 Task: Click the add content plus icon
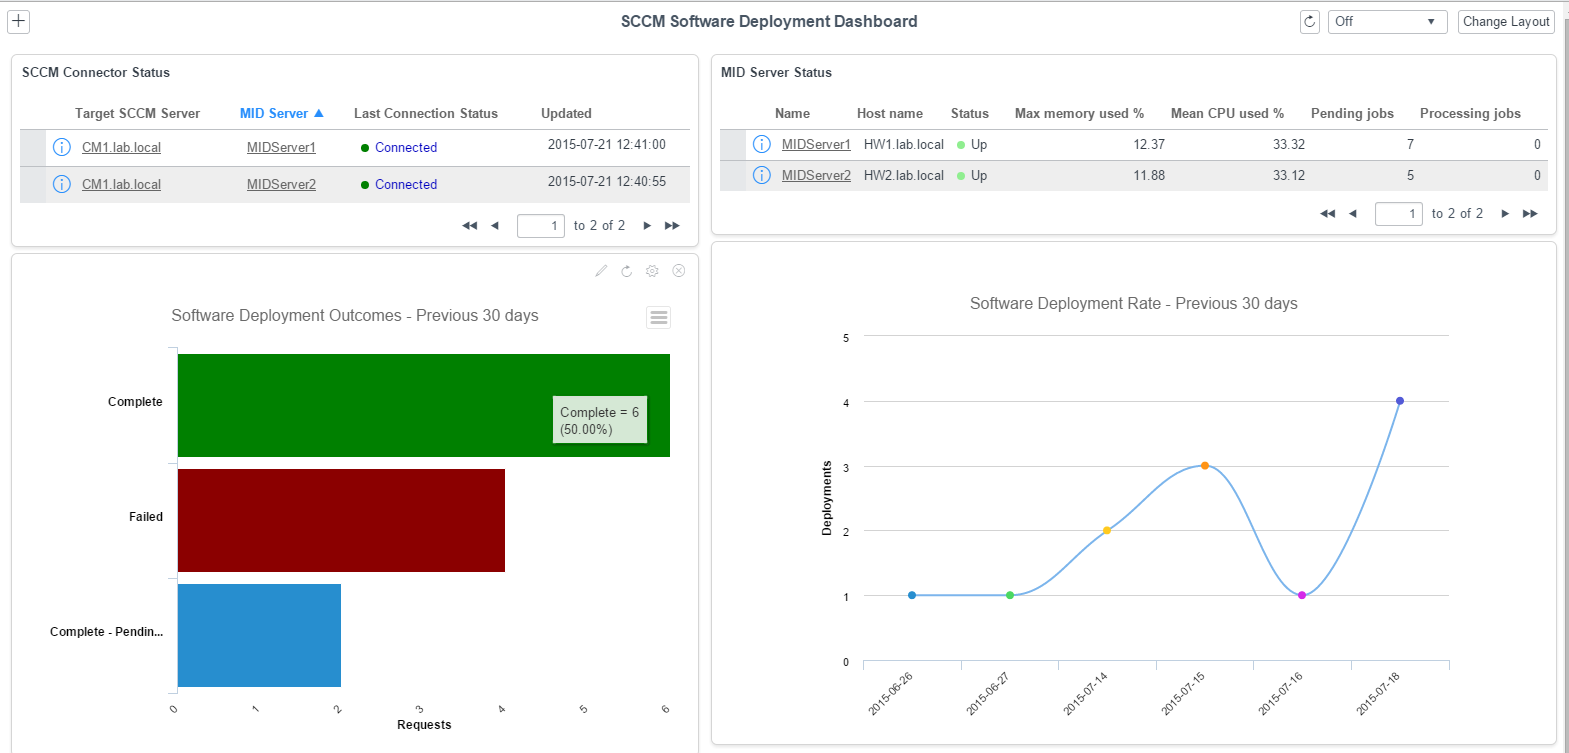18,21
